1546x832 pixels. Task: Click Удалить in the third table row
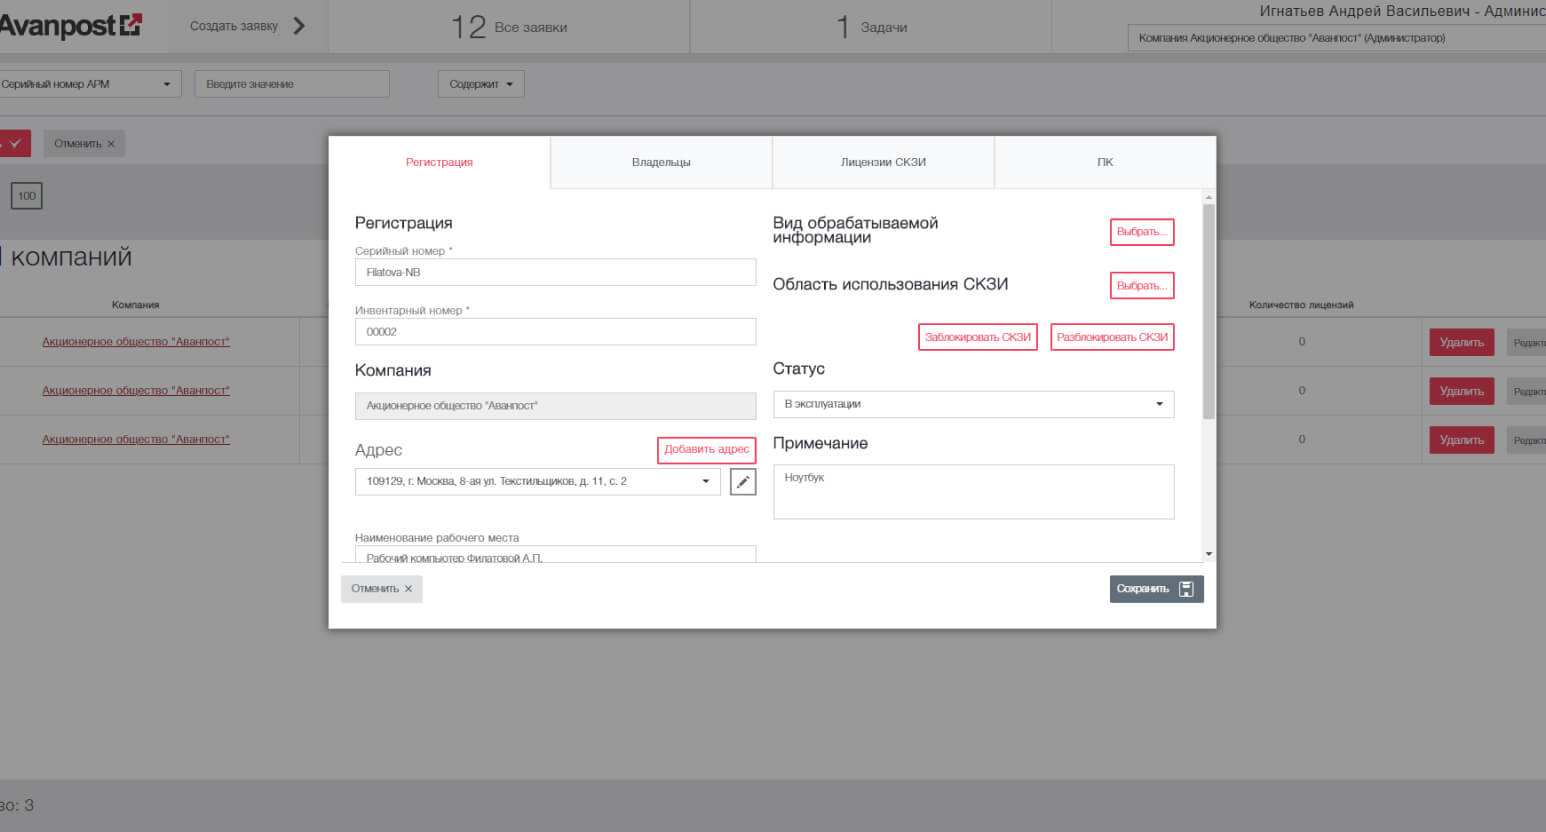coord(1462,440)
